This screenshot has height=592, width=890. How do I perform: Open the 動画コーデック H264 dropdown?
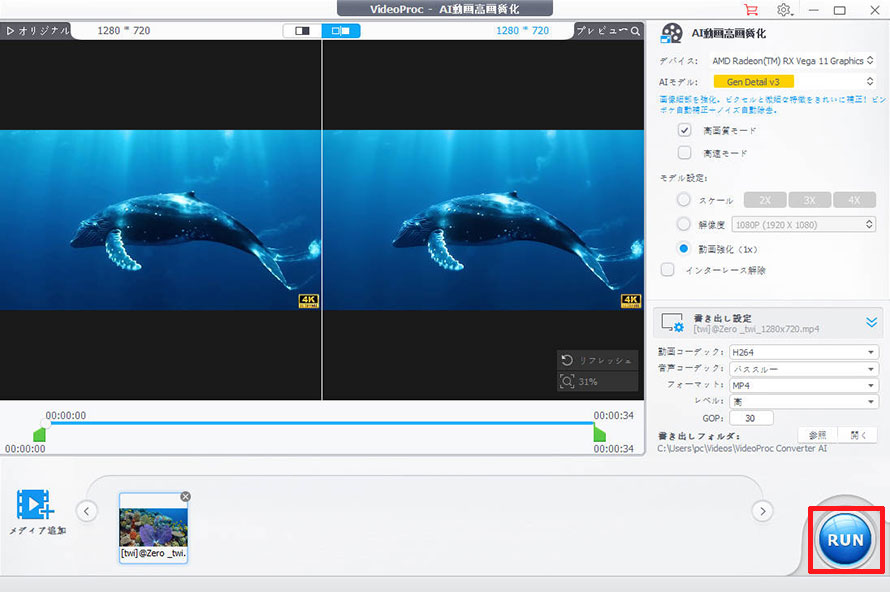tap(803, 352)
